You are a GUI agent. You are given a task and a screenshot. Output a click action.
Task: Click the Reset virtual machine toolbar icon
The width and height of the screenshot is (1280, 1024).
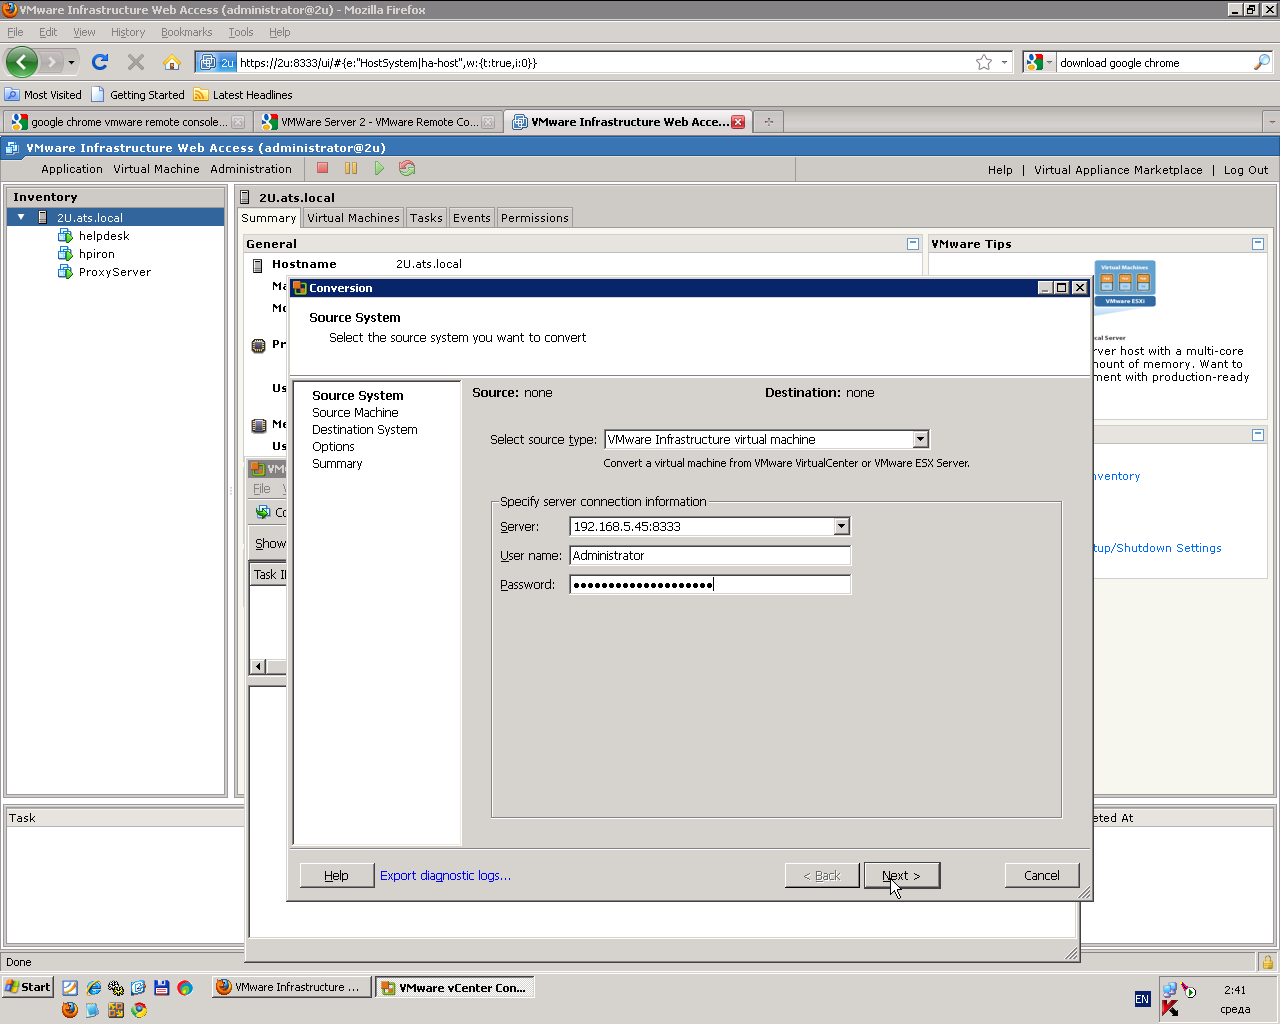[407, 168]
